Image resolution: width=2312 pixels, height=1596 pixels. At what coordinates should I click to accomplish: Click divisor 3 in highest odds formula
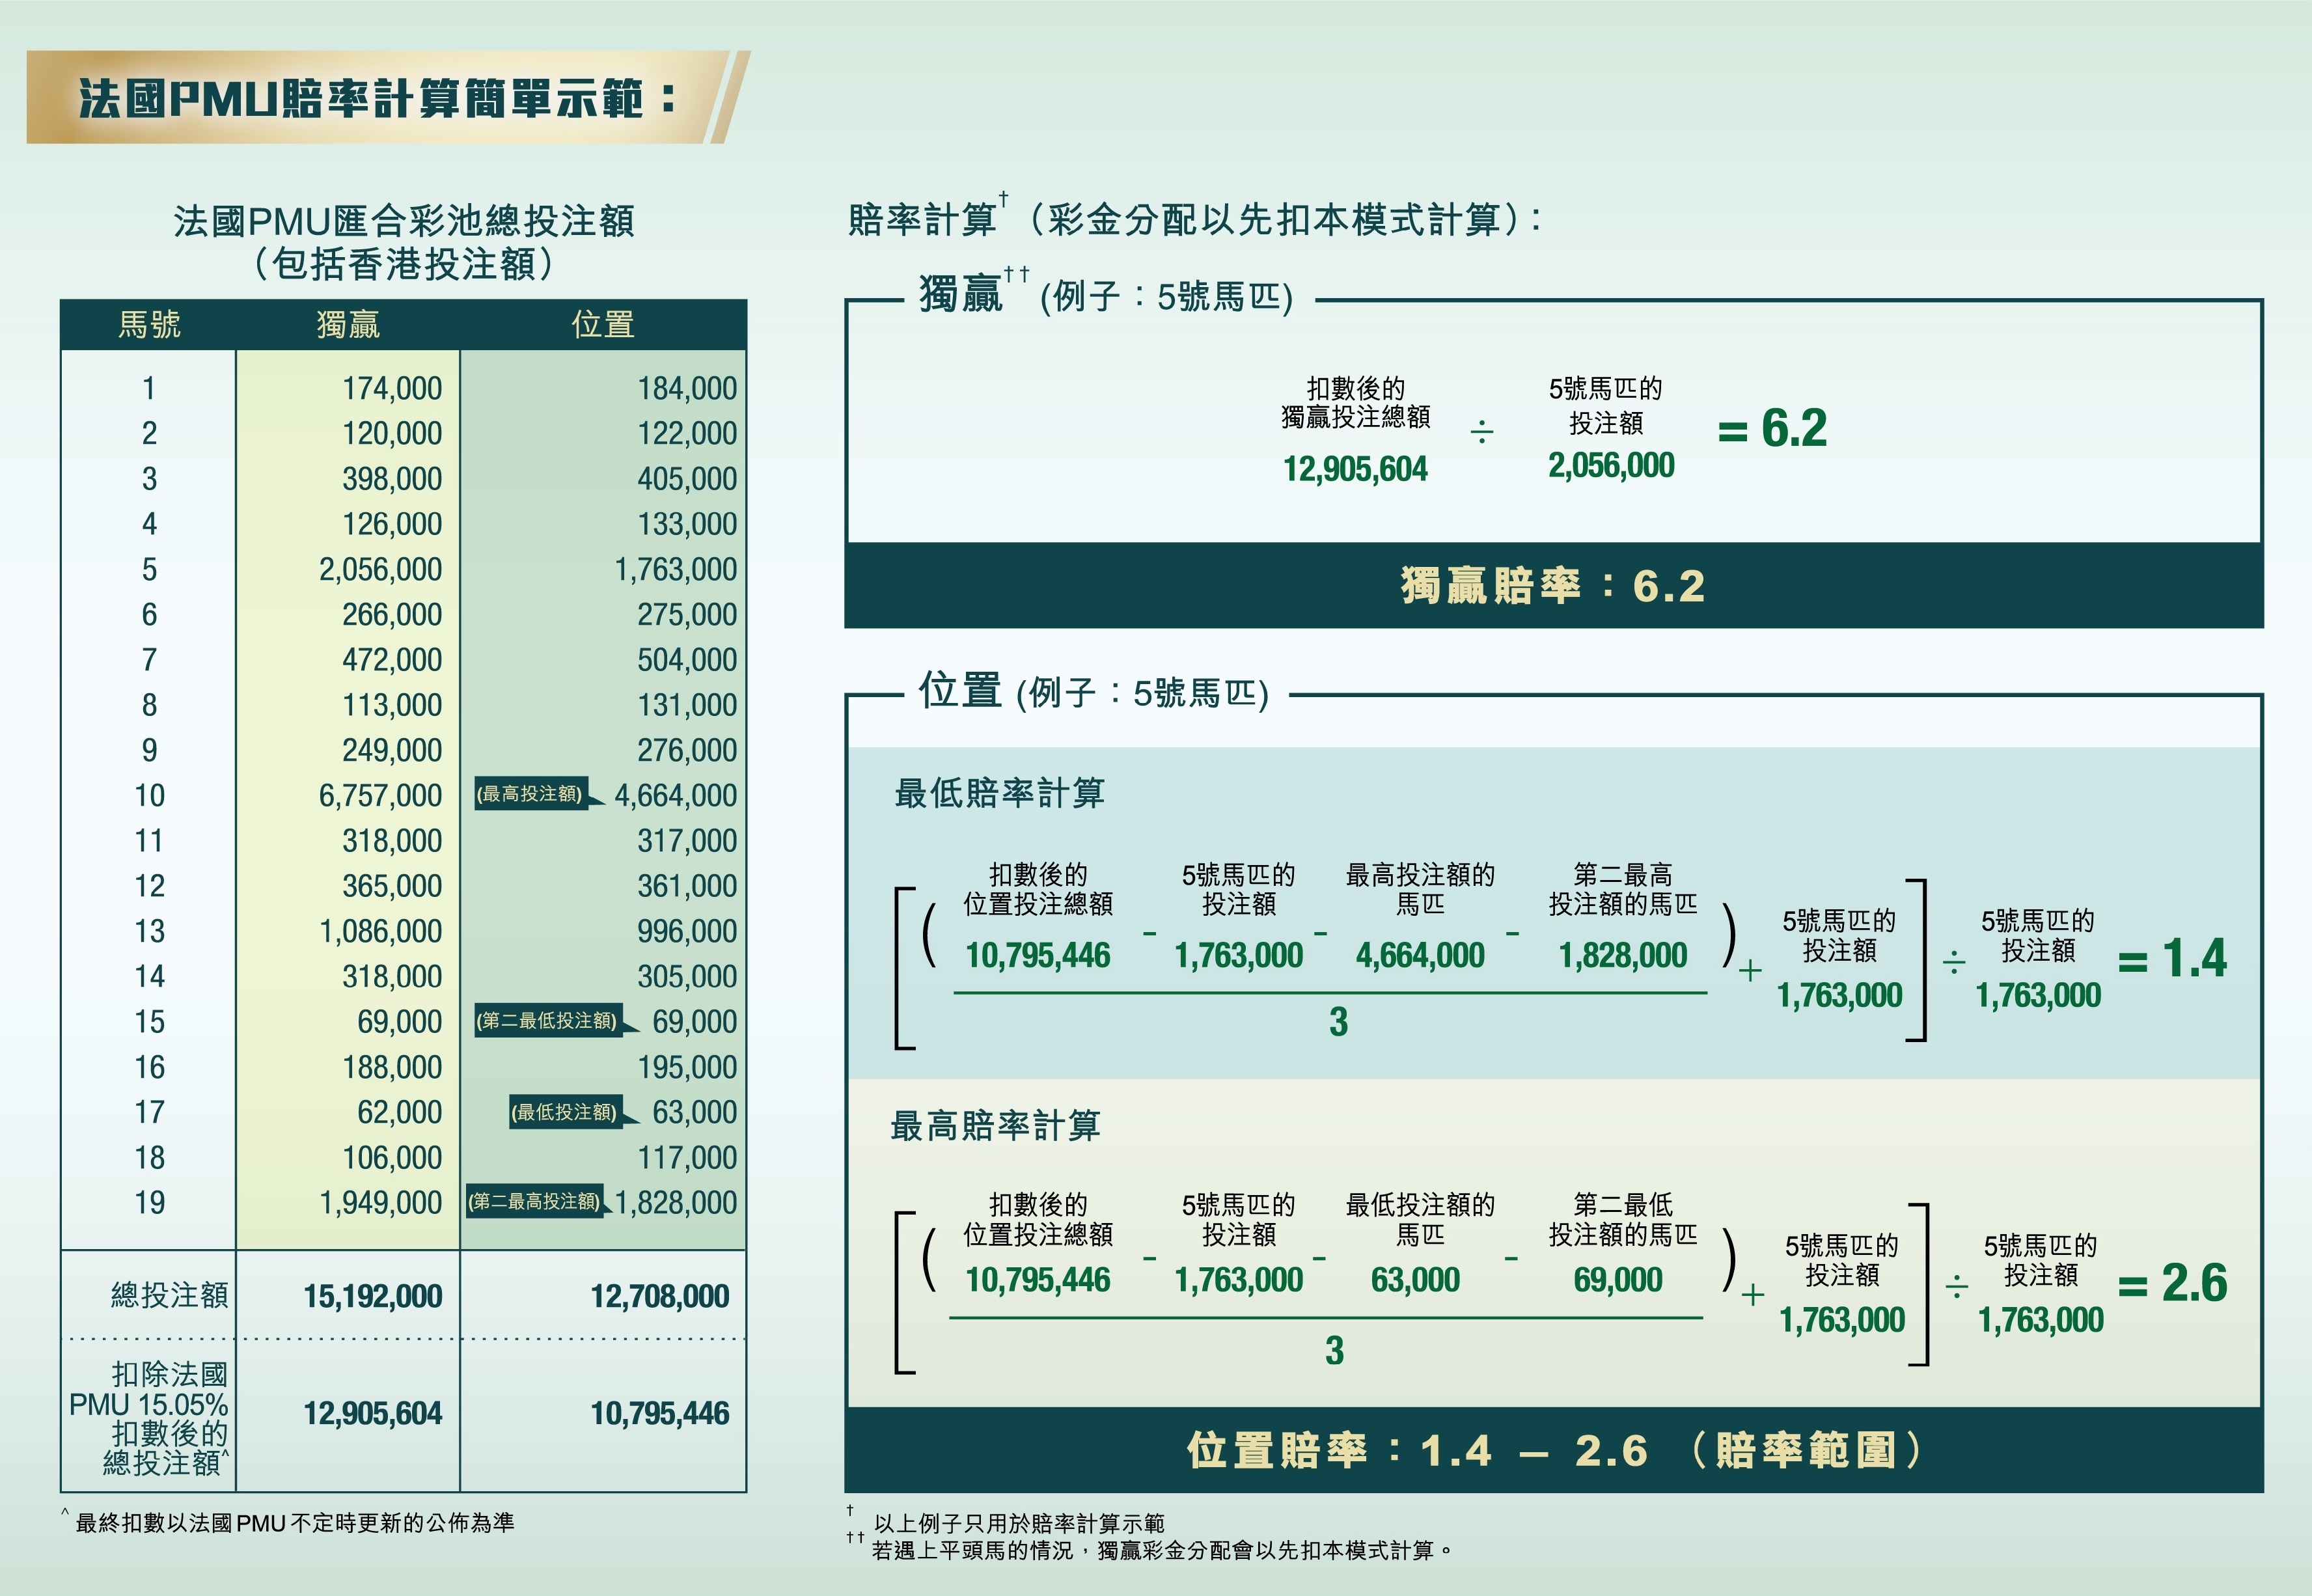coord(1334,1350)
